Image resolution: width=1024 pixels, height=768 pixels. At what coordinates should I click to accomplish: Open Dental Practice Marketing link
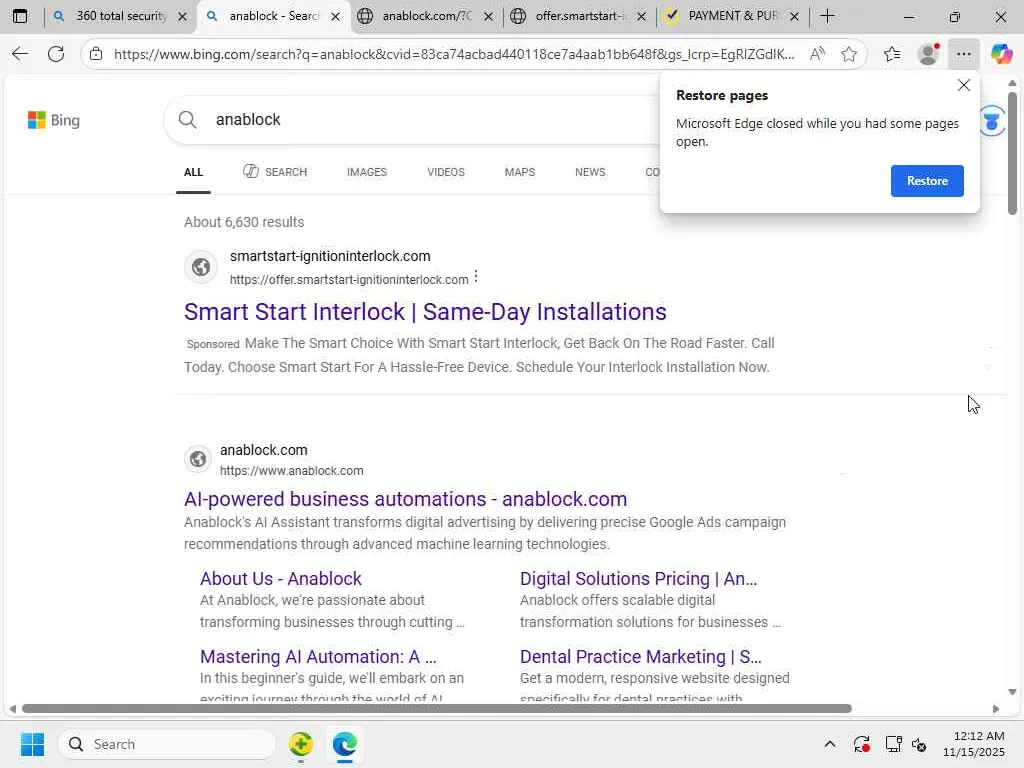[641, 656]
